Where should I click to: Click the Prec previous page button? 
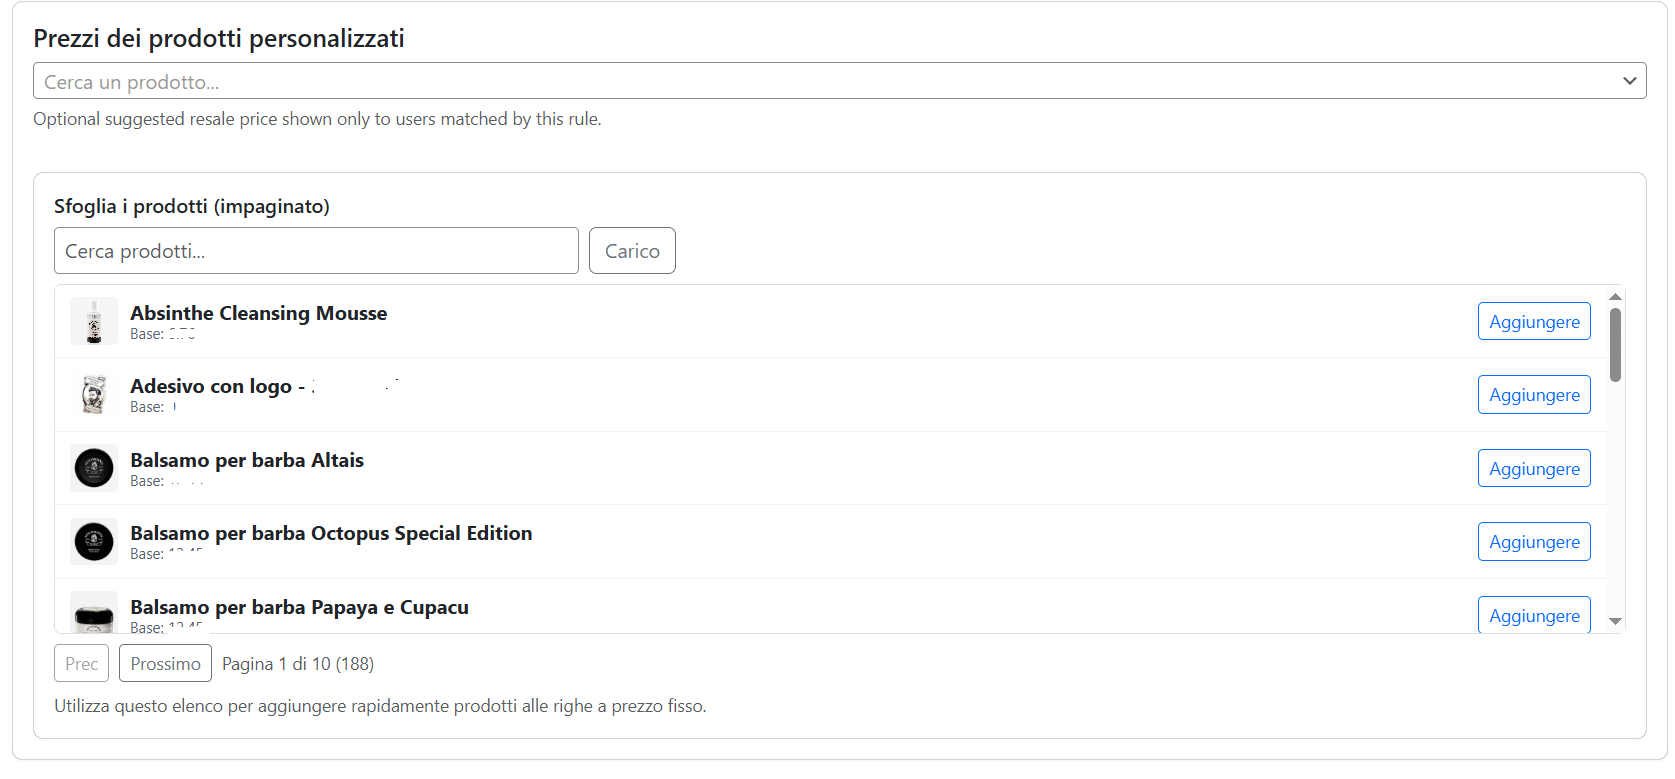click(x=81, y=663)
